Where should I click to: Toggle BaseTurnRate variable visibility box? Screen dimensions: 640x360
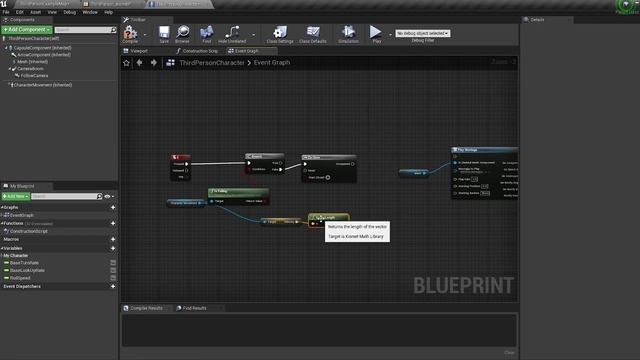[x=113, y=263]
